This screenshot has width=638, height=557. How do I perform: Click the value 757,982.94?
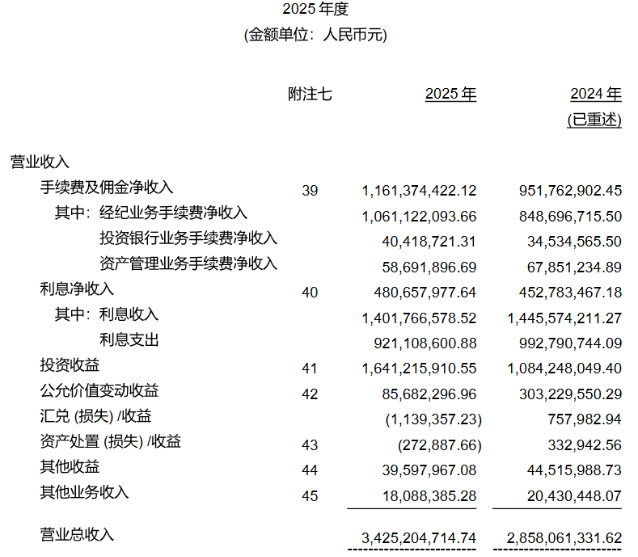(584, 419)
